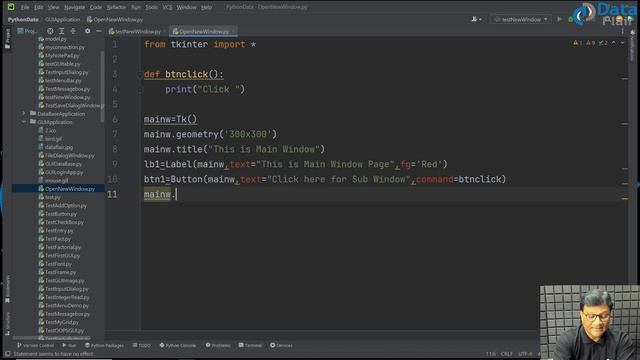
Task: Select model.py in project tree
Action: click(x=52, y=39)
